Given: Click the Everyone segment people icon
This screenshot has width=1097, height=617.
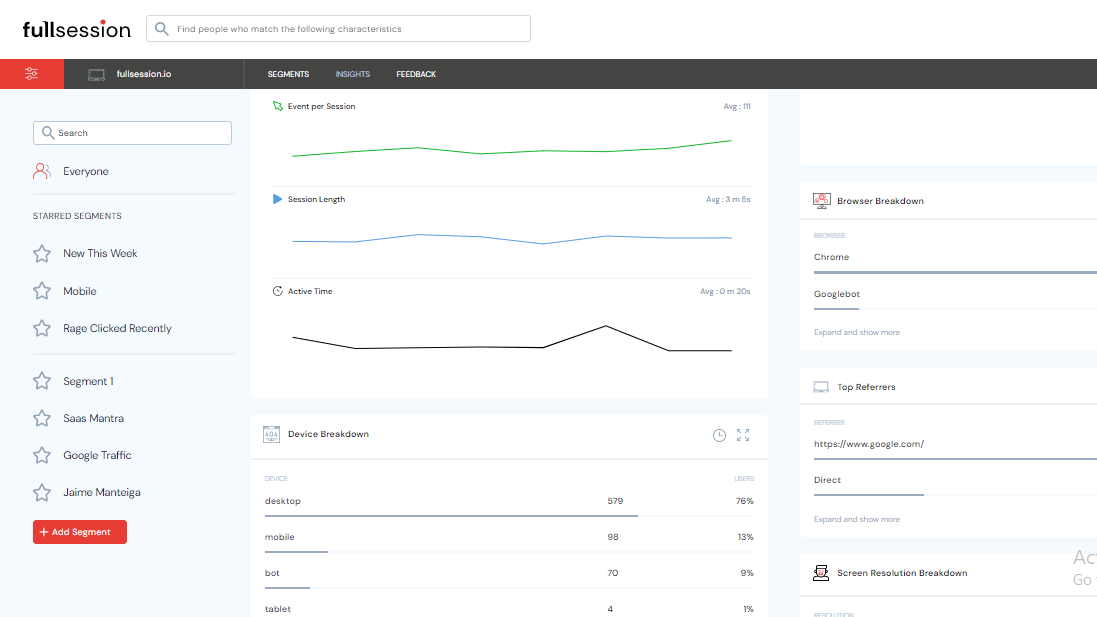Looking at the screenshot, I should (x=41, y=170).
